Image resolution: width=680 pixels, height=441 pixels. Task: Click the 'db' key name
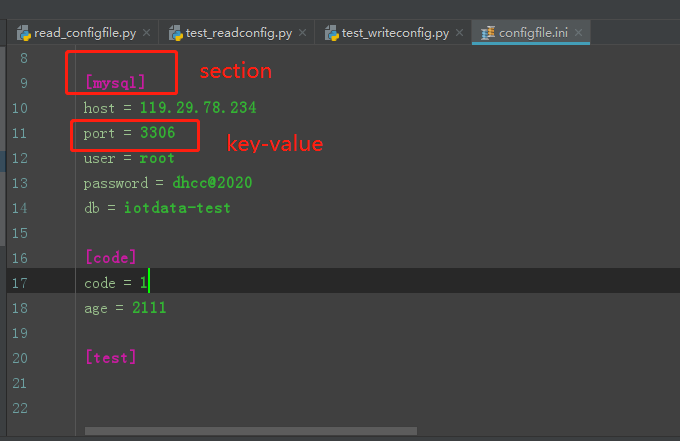(x=92, y=208)
